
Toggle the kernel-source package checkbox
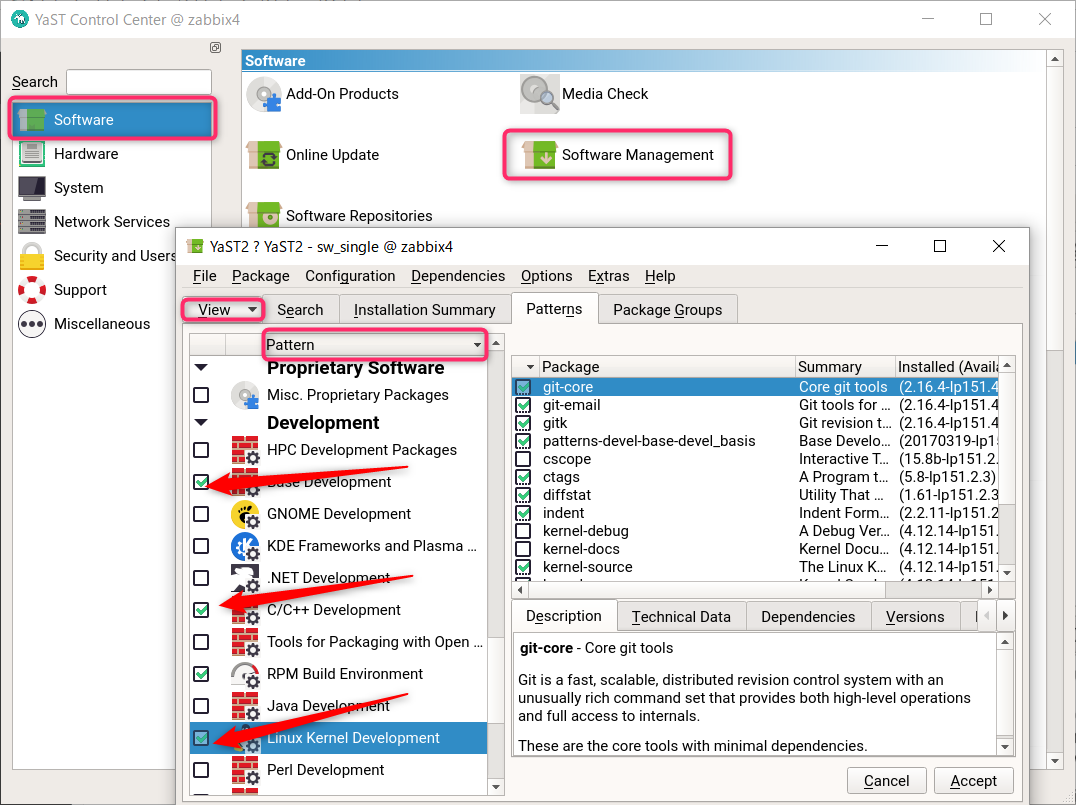(x=524, y=567)
